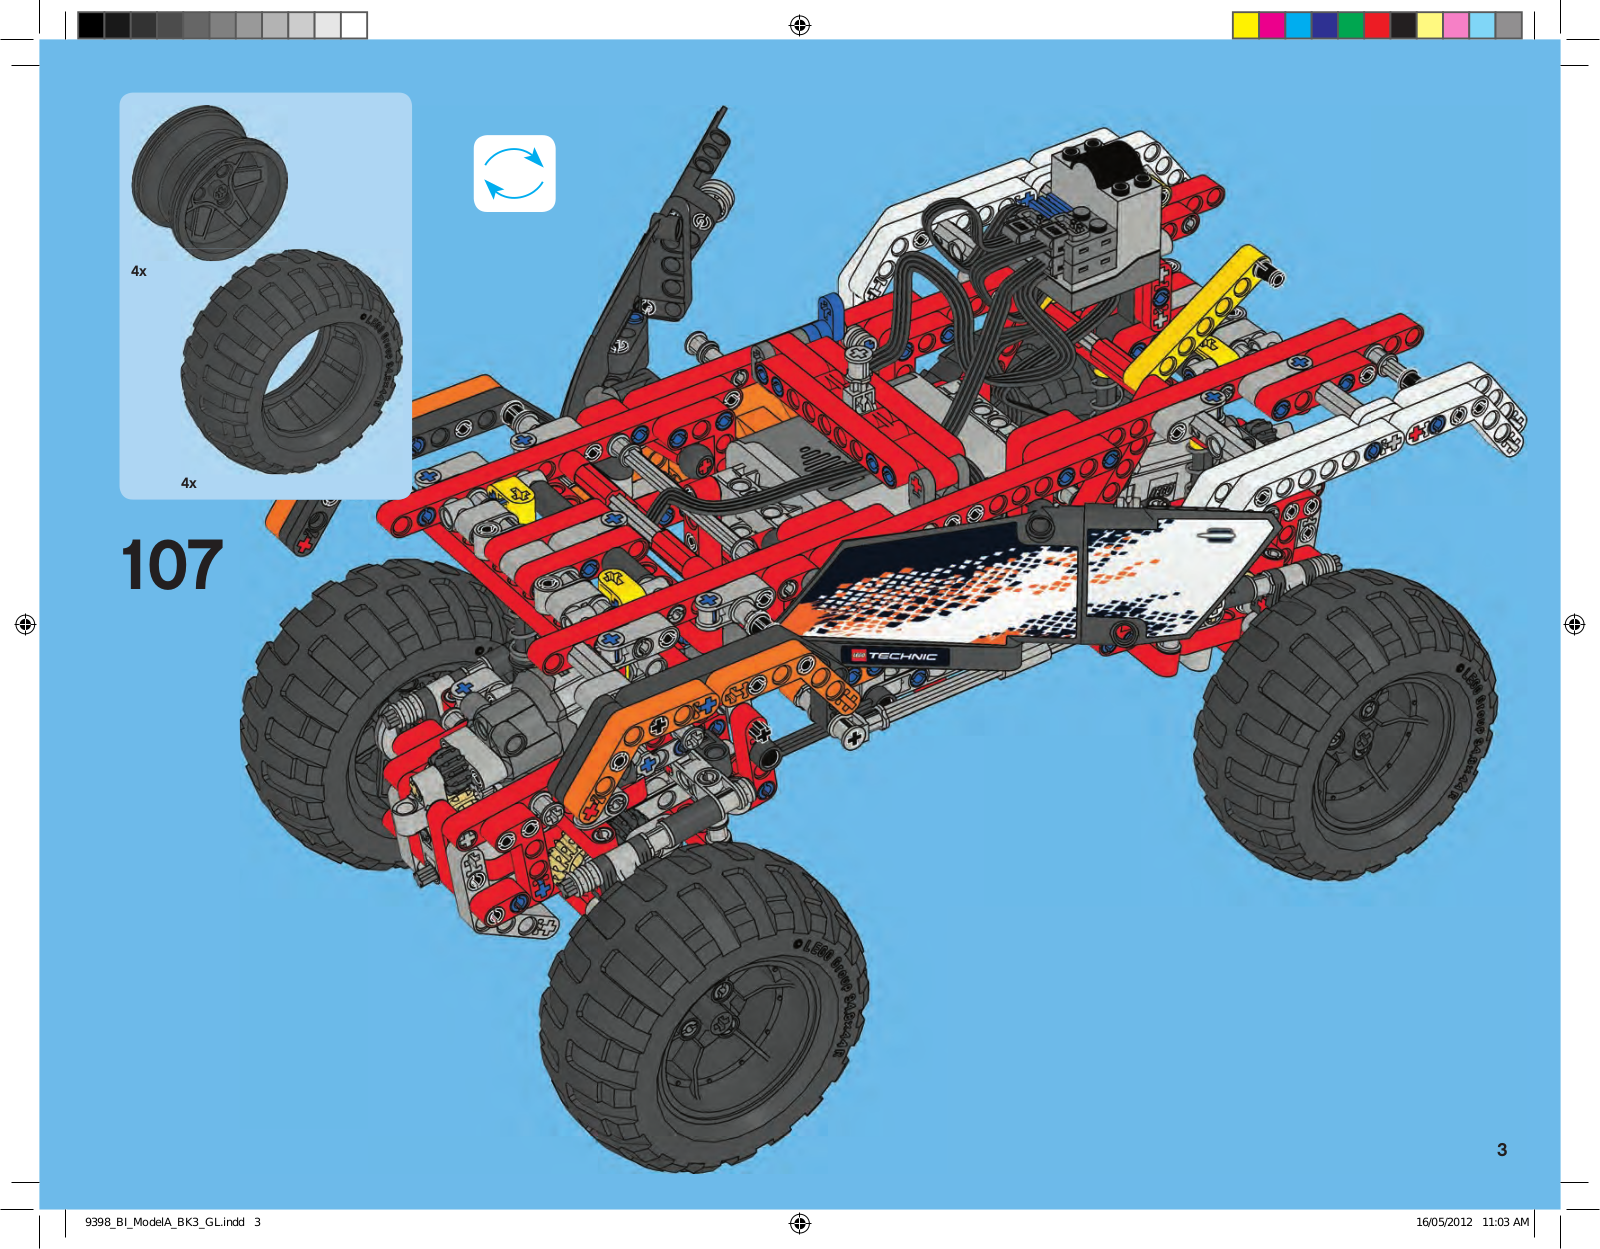This screenshot has width=1600, height=1249.
Task: Pick the dark blue swatch in color bar
Action: 1325,25
